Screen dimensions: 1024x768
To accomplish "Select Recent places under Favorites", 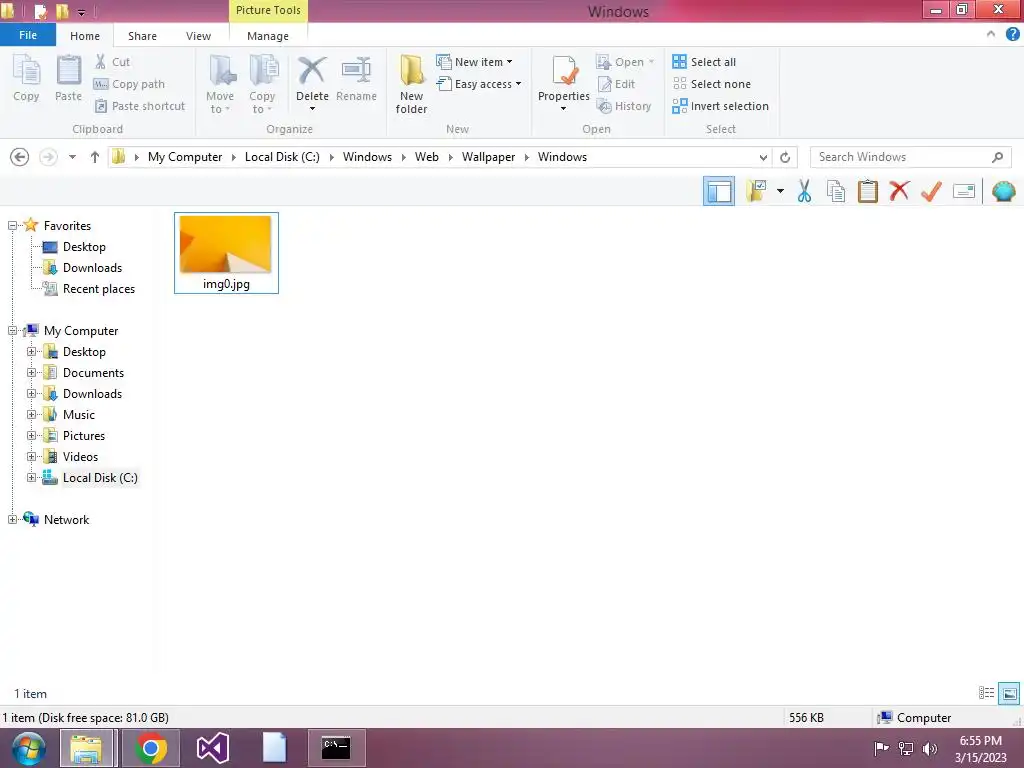I will [x=99, y=289].
